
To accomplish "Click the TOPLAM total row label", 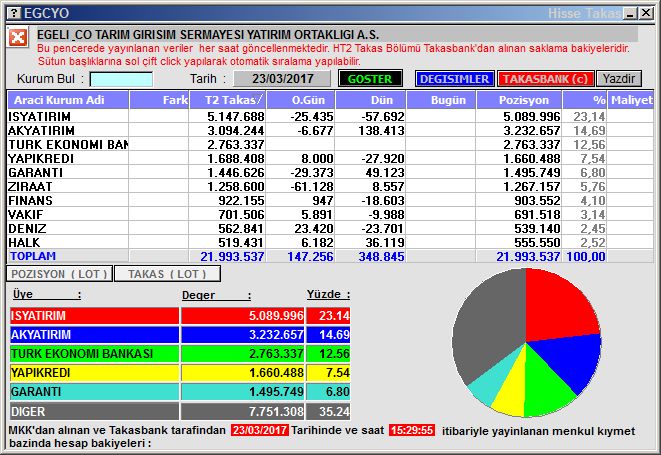I will point(33,256).
